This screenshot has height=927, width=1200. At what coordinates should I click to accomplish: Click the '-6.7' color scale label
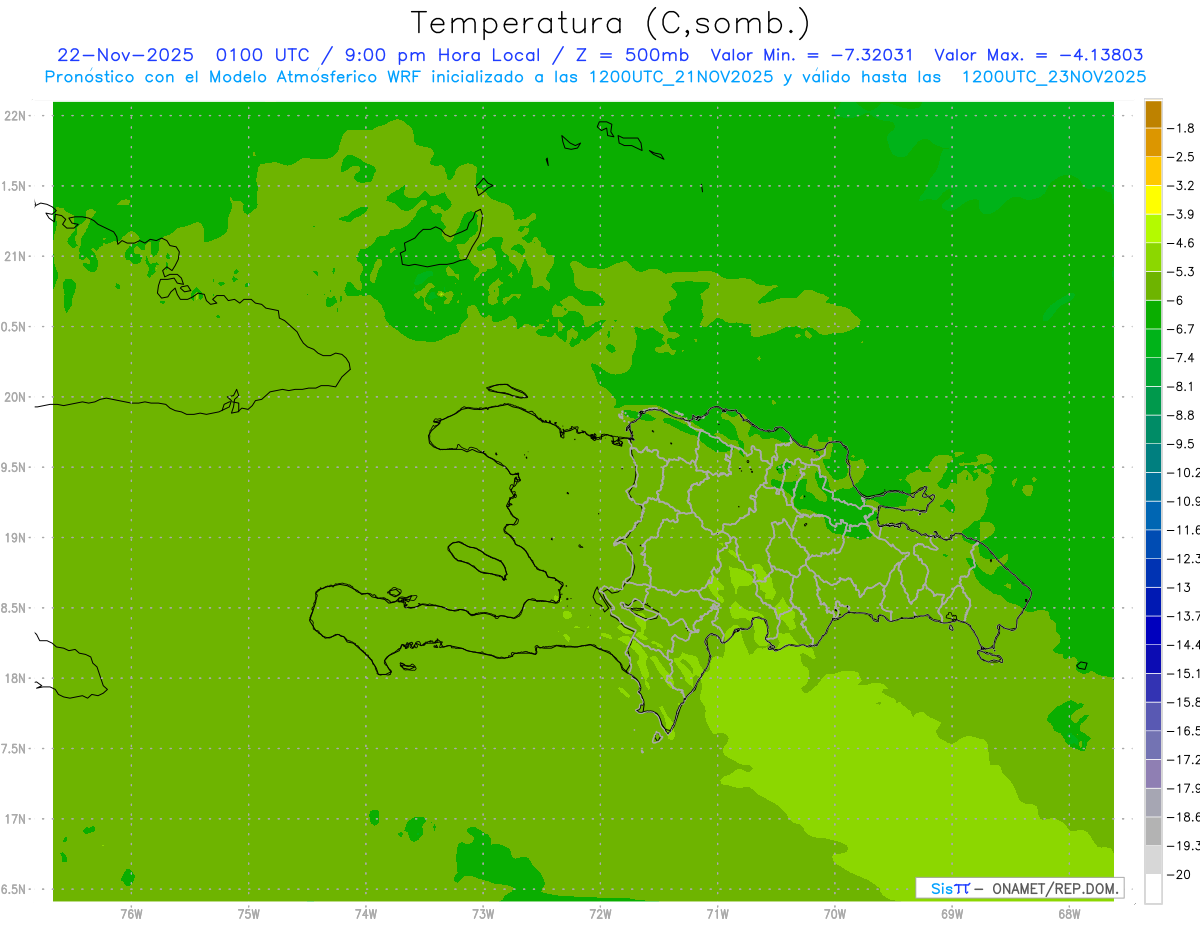tap(1182, 329)
